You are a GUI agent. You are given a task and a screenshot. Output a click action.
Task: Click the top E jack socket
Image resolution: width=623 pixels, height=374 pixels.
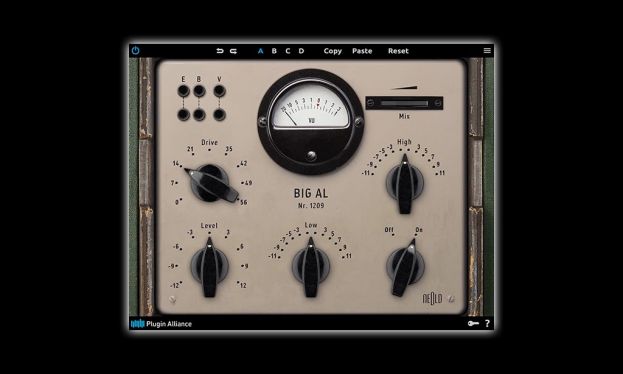tap(183, 91)
